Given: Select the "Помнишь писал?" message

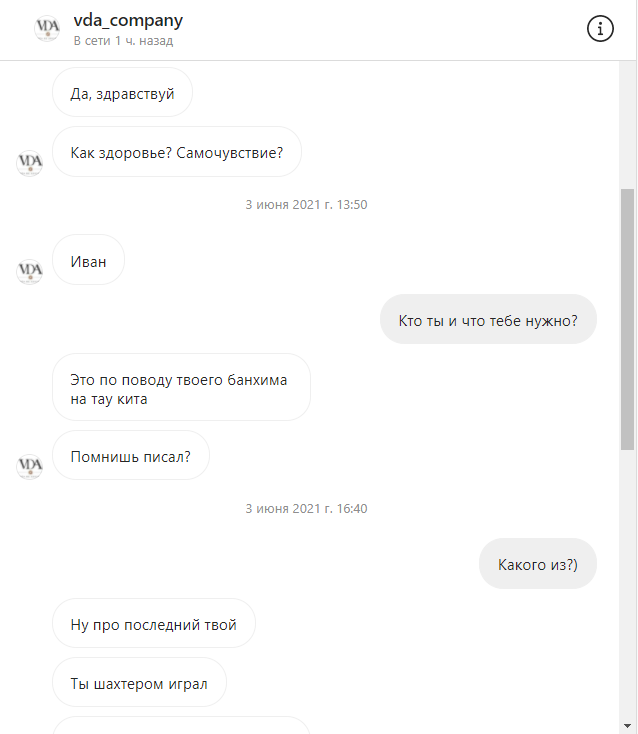Looking at the screenshot, I should tap(131, 455).
